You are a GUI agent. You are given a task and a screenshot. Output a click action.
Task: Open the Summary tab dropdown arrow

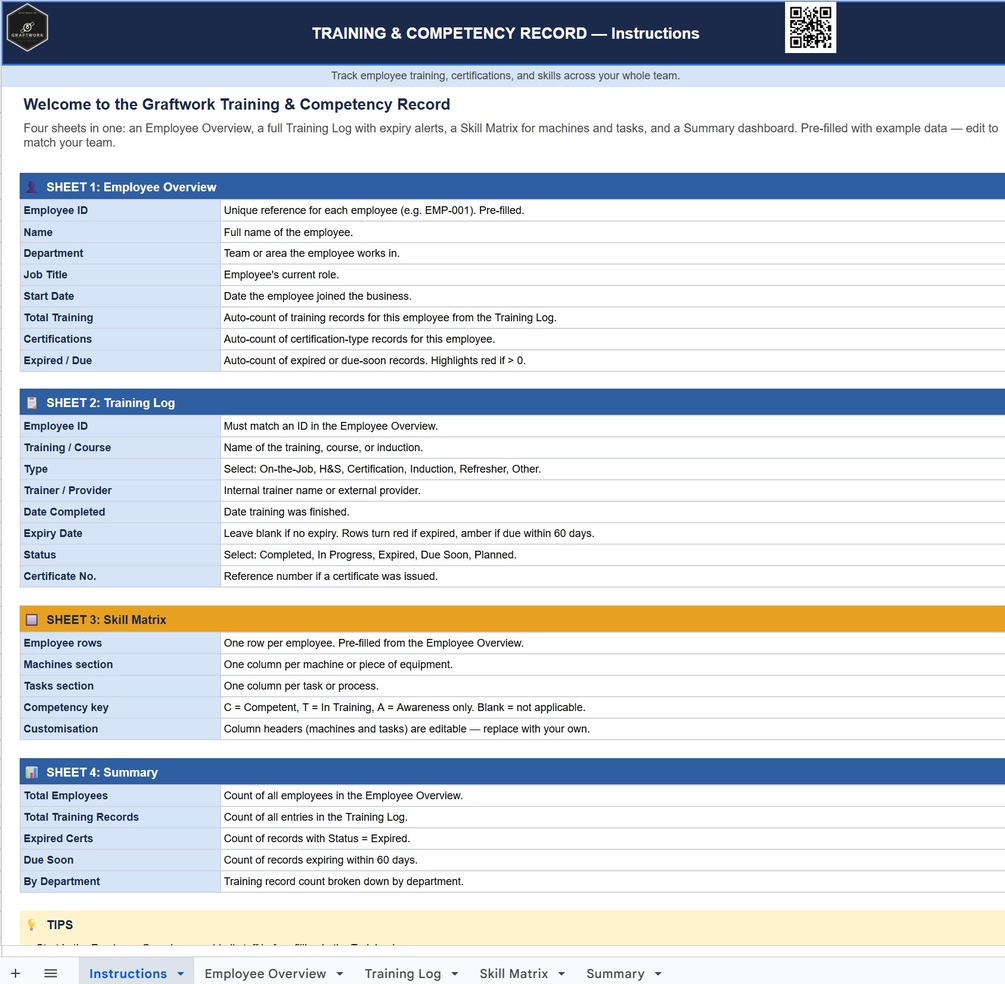point(658,974)
